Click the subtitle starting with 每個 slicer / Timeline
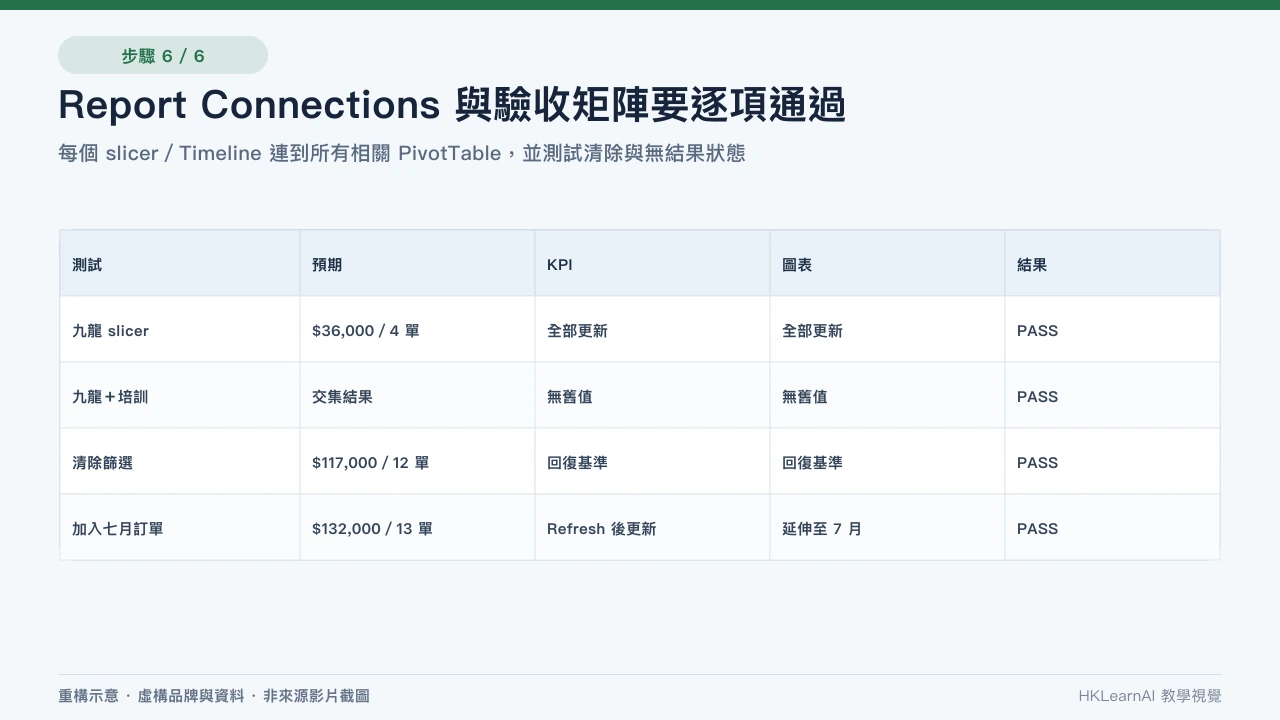The height and width of the screenshot is (720, 1280). (402, 153)
